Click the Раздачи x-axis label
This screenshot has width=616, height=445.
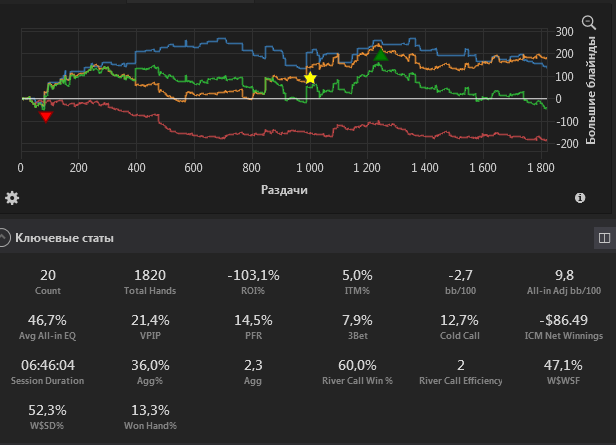pos(284,190)
